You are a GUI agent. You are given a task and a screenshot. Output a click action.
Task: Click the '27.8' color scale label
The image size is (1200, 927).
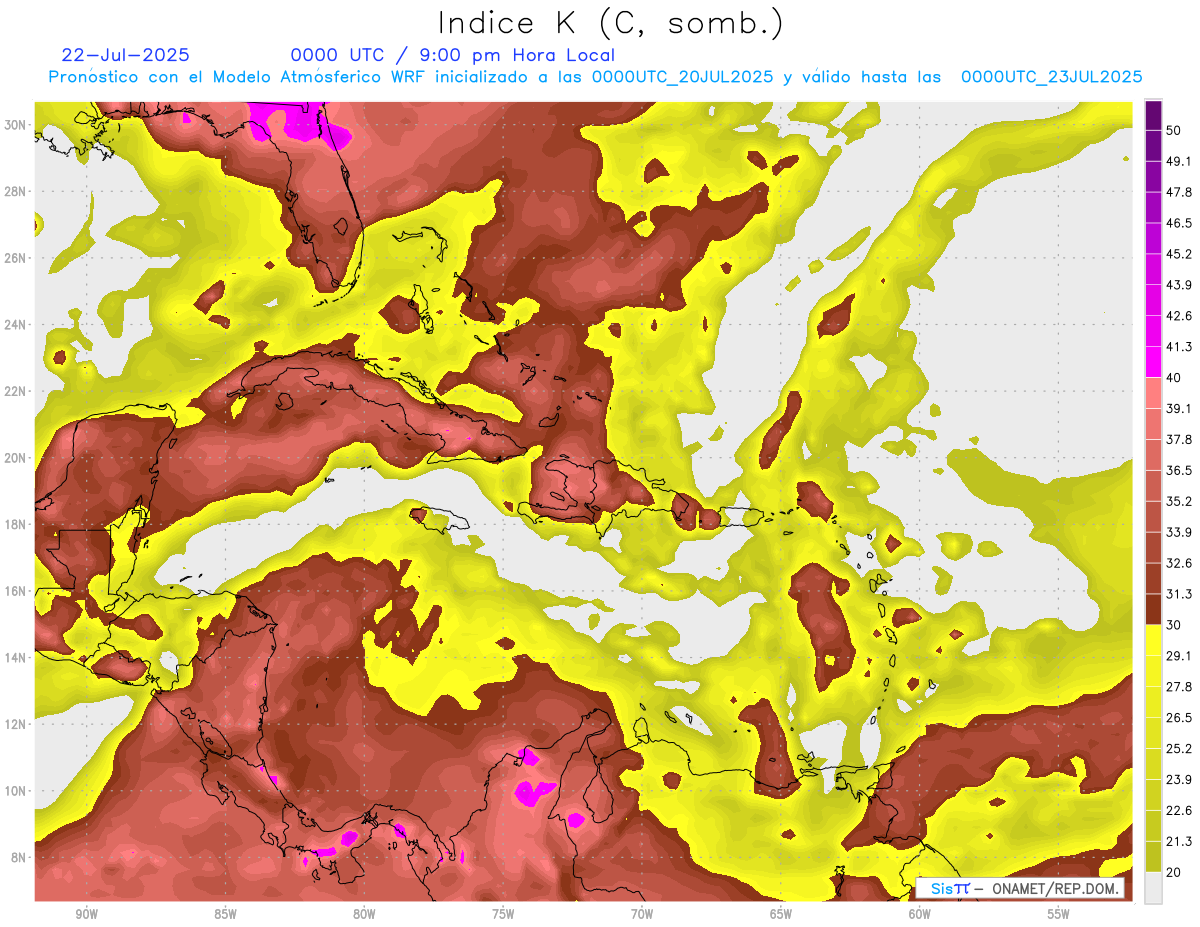[x=1178, y=687]
